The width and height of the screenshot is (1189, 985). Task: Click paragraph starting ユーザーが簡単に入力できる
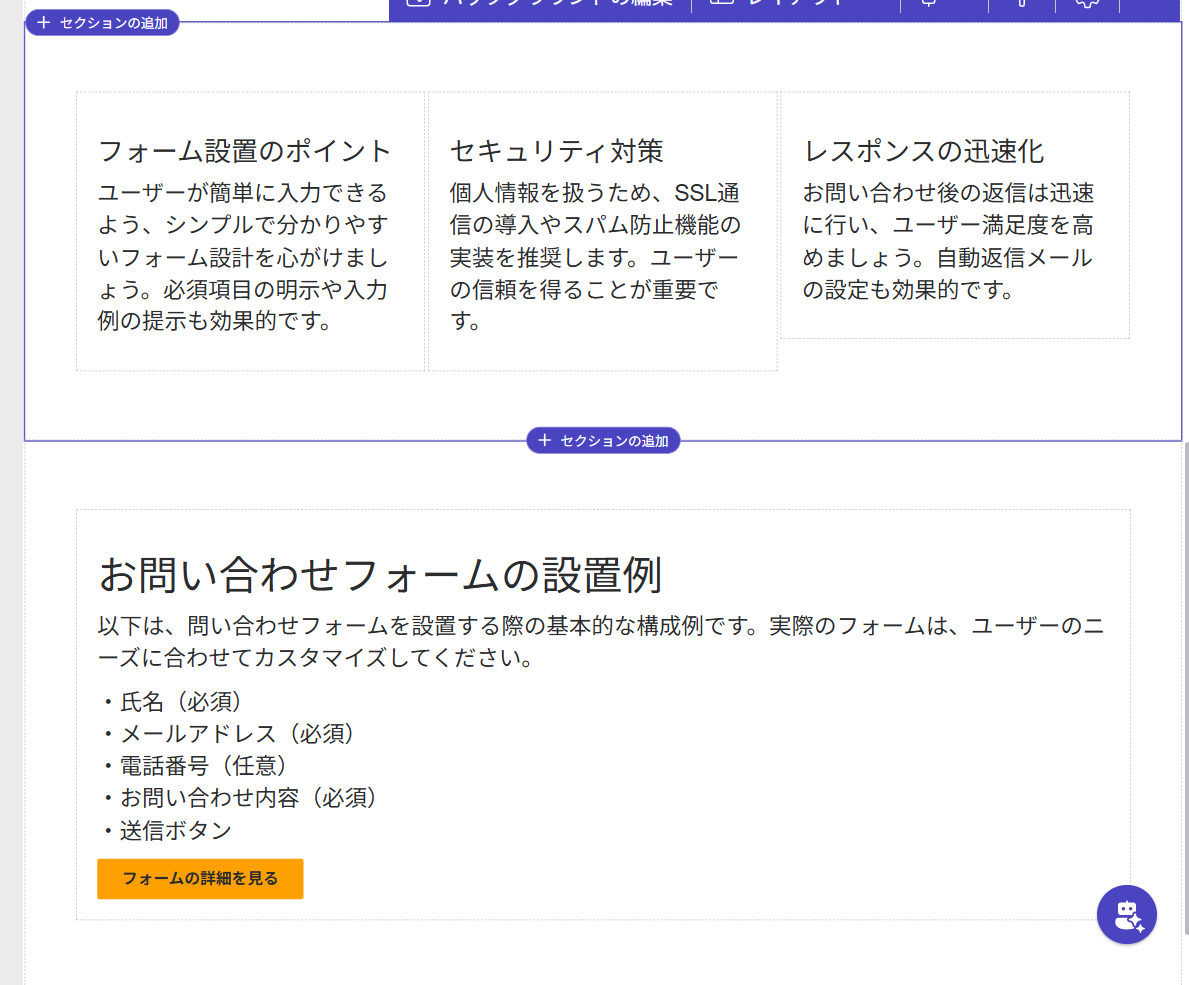[x=243, y=257]
